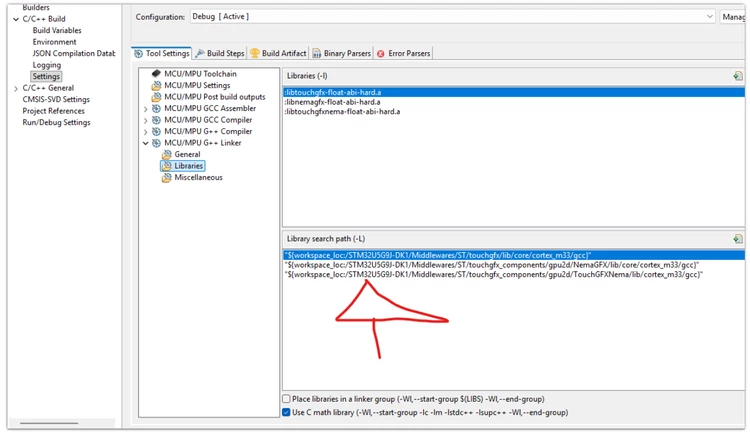Click the MCU/MPU GCC Compiler gear icon
Image resolution: width=750 pixels, height=437 pixels.
click(156, 120)
